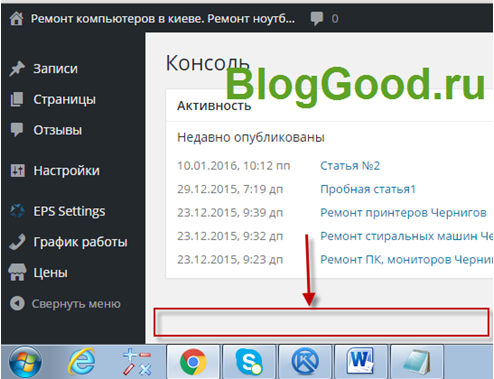Open the calculator tools taskbar icon

(x=137, y=362)
